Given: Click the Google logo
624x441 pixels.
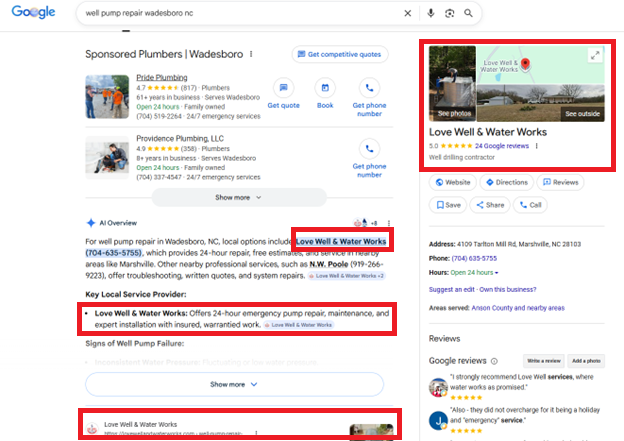Looking at the screenshot, I should tap(33, 12).
